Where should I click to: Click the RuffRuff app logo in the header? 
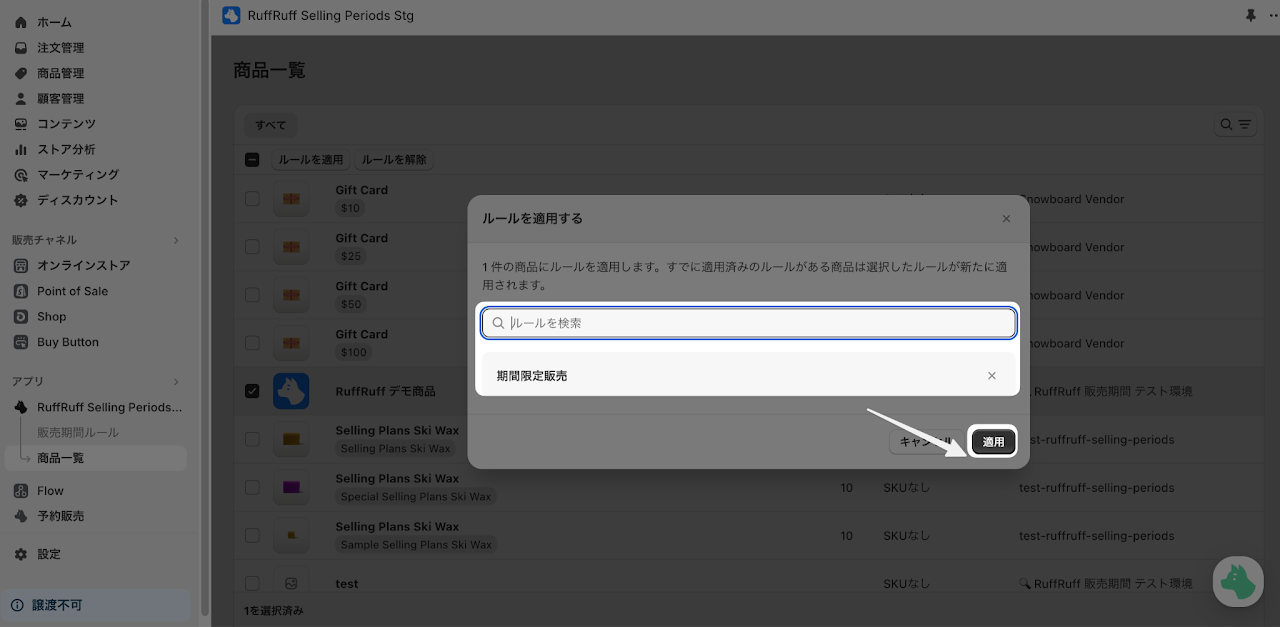(x=231, y=16)
